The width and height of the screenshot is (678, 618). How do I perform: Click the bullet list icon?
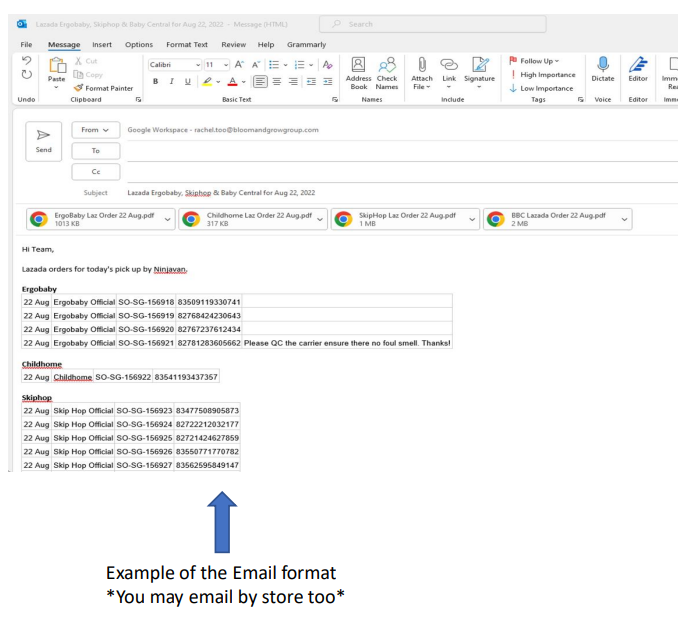[274, 64]
